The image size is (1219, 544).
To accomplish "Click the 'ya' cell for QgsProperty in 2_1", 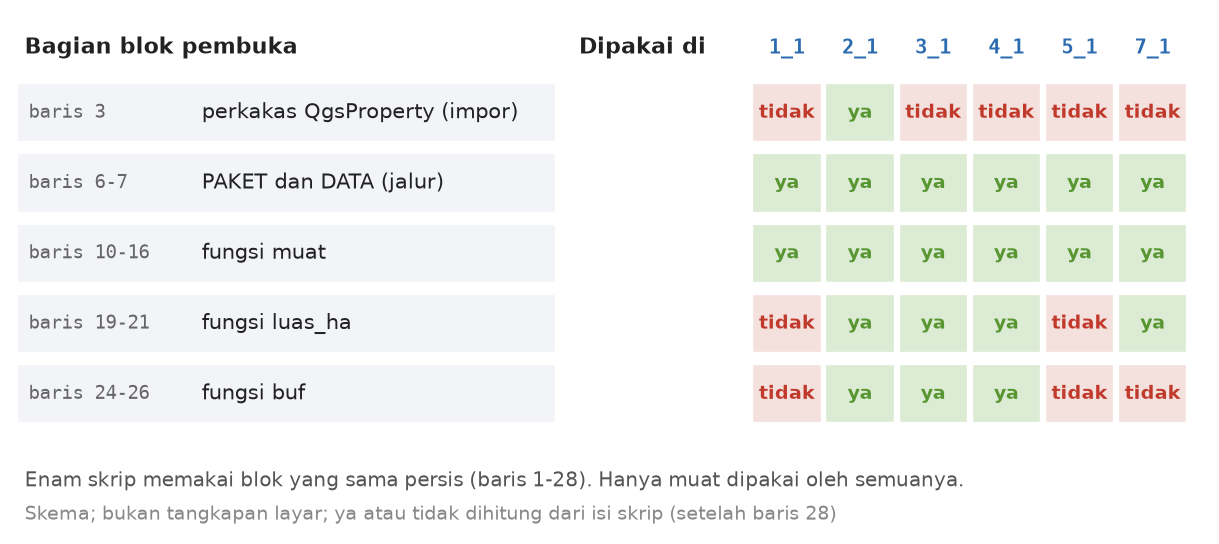I will tap(860, 112).
